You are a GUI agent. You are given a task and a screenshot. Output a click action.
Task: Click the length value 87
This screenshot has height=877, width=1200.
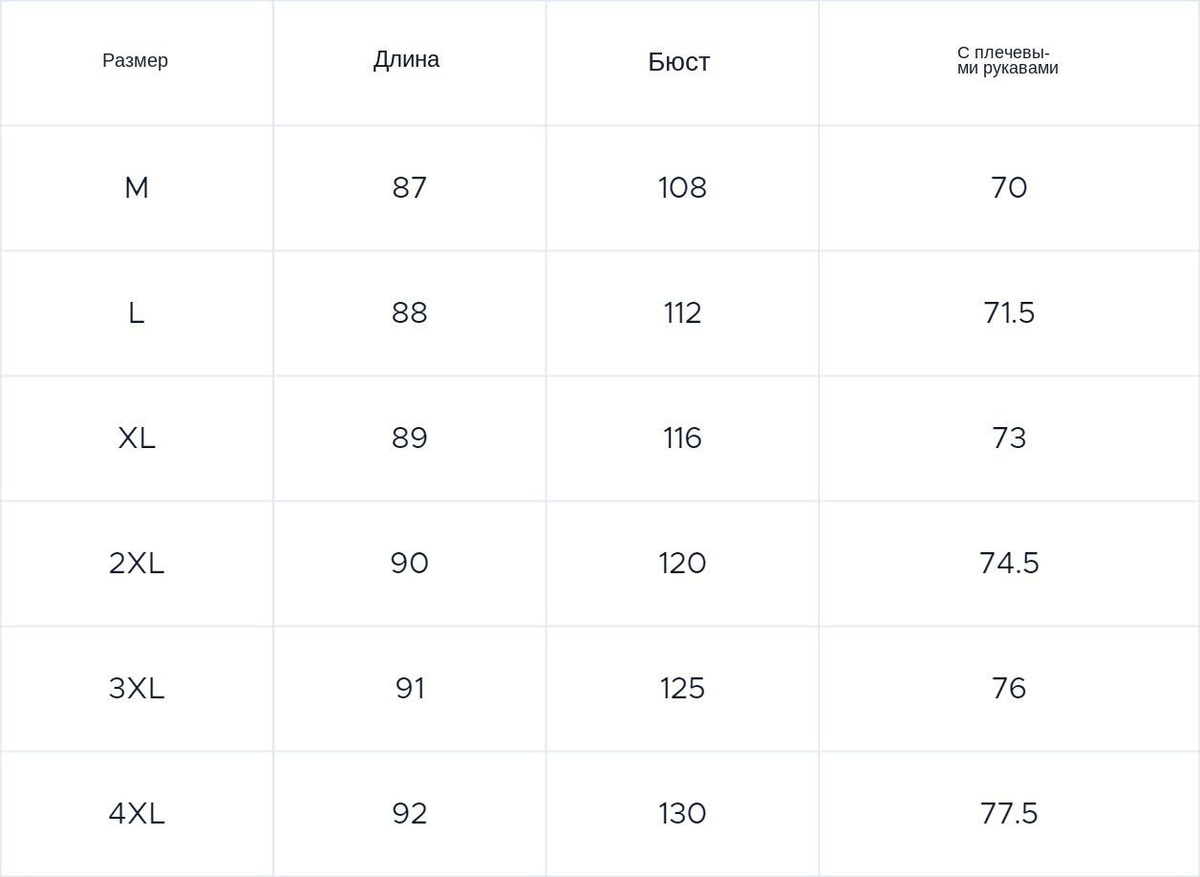[409, 187]
